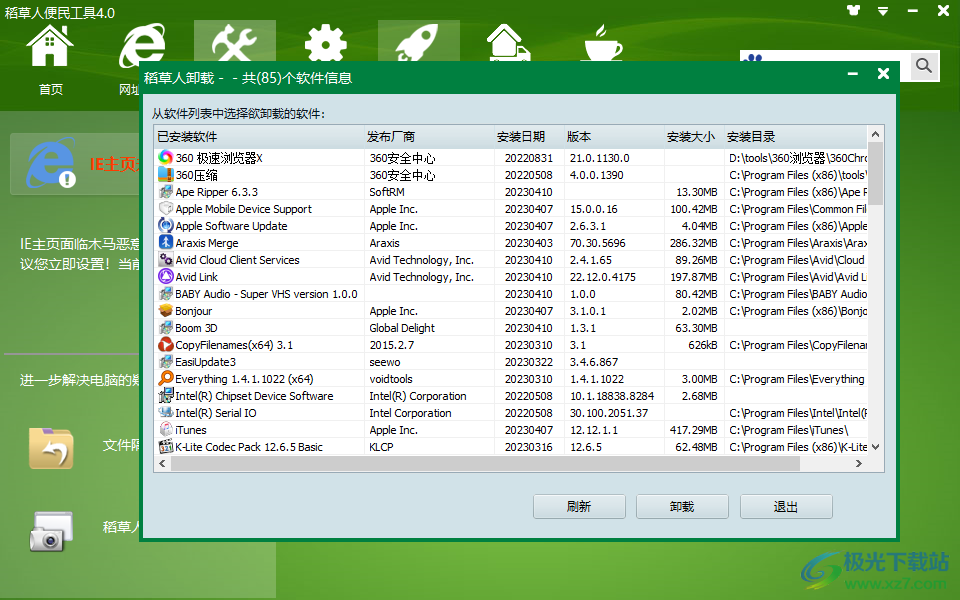
Task: Select the Avid Cloud Client Services icon
Action: coord(165,260)
